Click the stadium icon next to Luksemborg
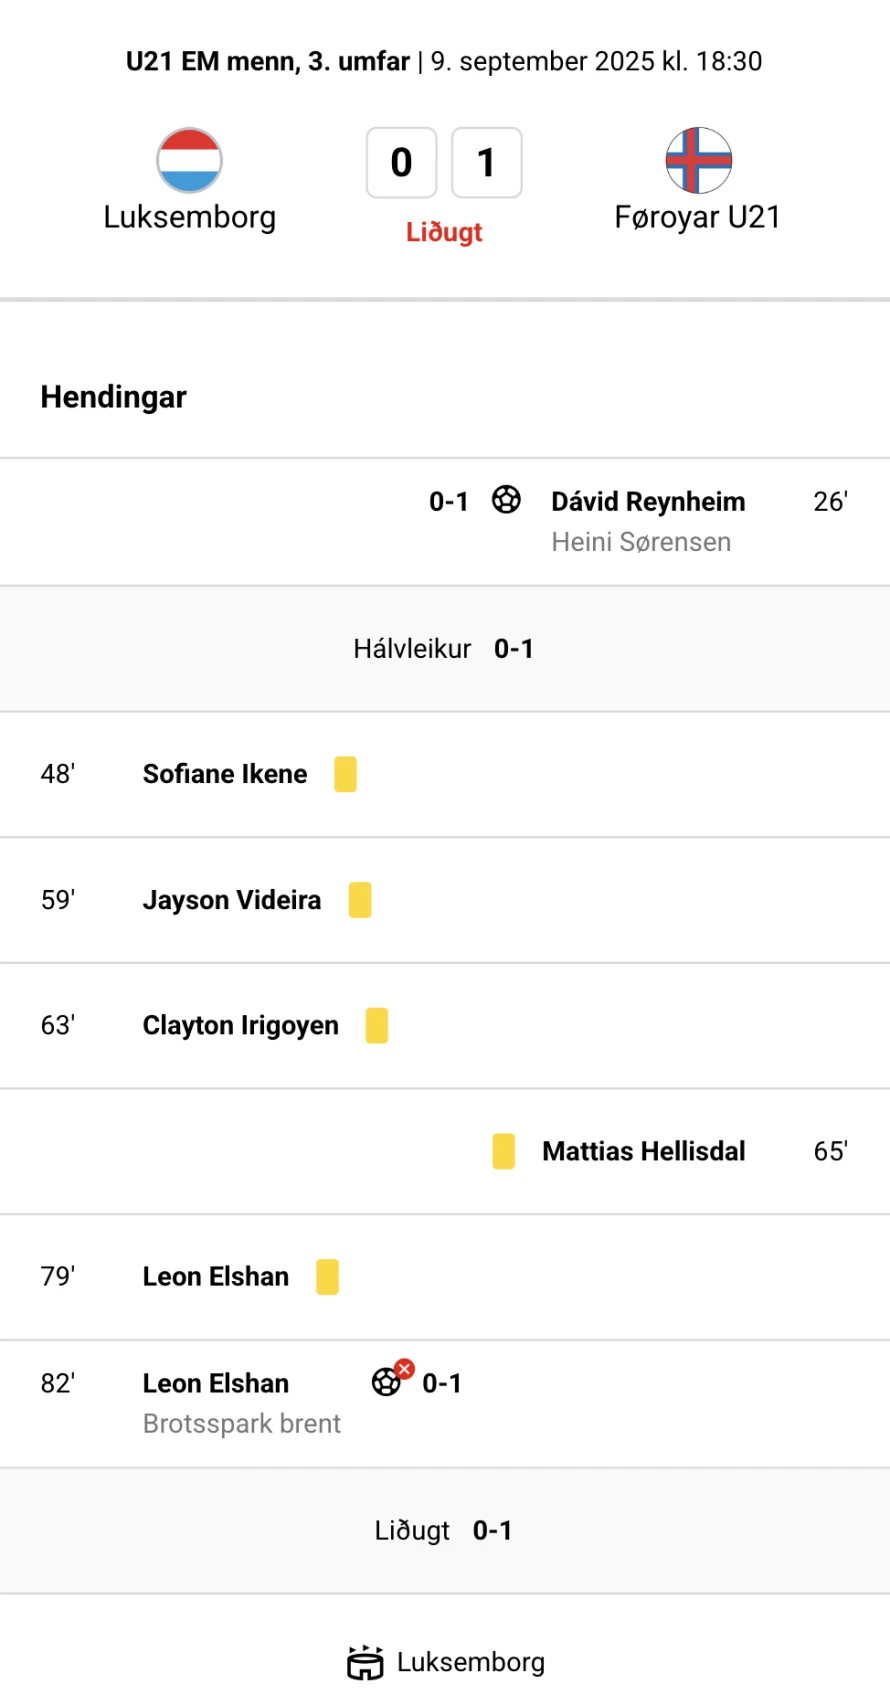890x1705 pixels. 365,1663
